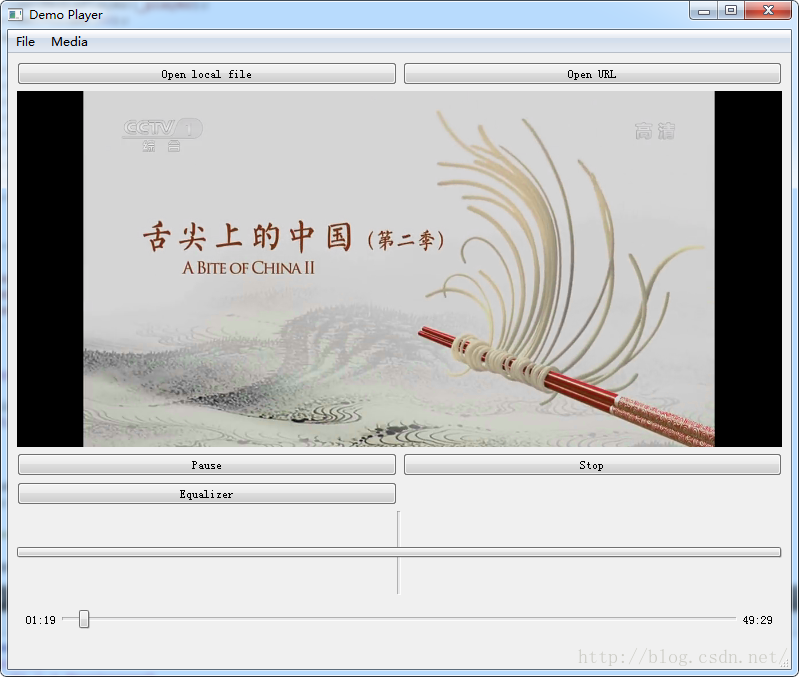Click the elapsed time 01:19
Image resolution: width=799 pixels, height=677 pixels.
(40, 620)
